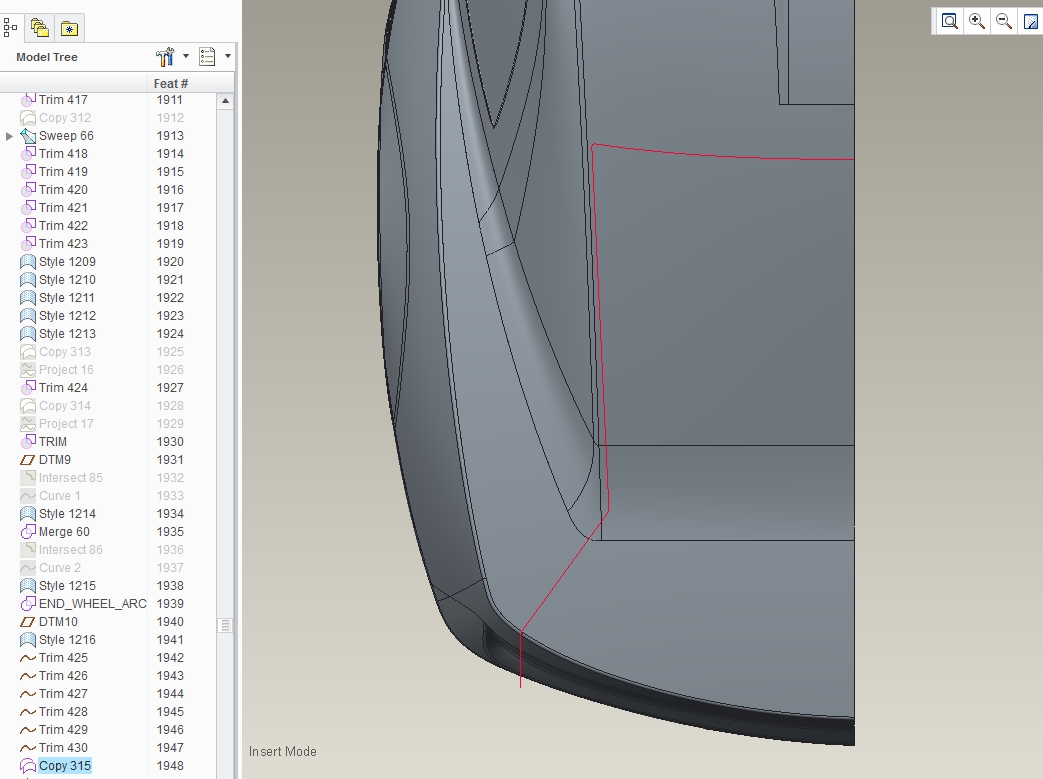Screen dimensions: 1043x779
Task: Click the Project 17 curve icon
Action: click(x=28, y=423)
